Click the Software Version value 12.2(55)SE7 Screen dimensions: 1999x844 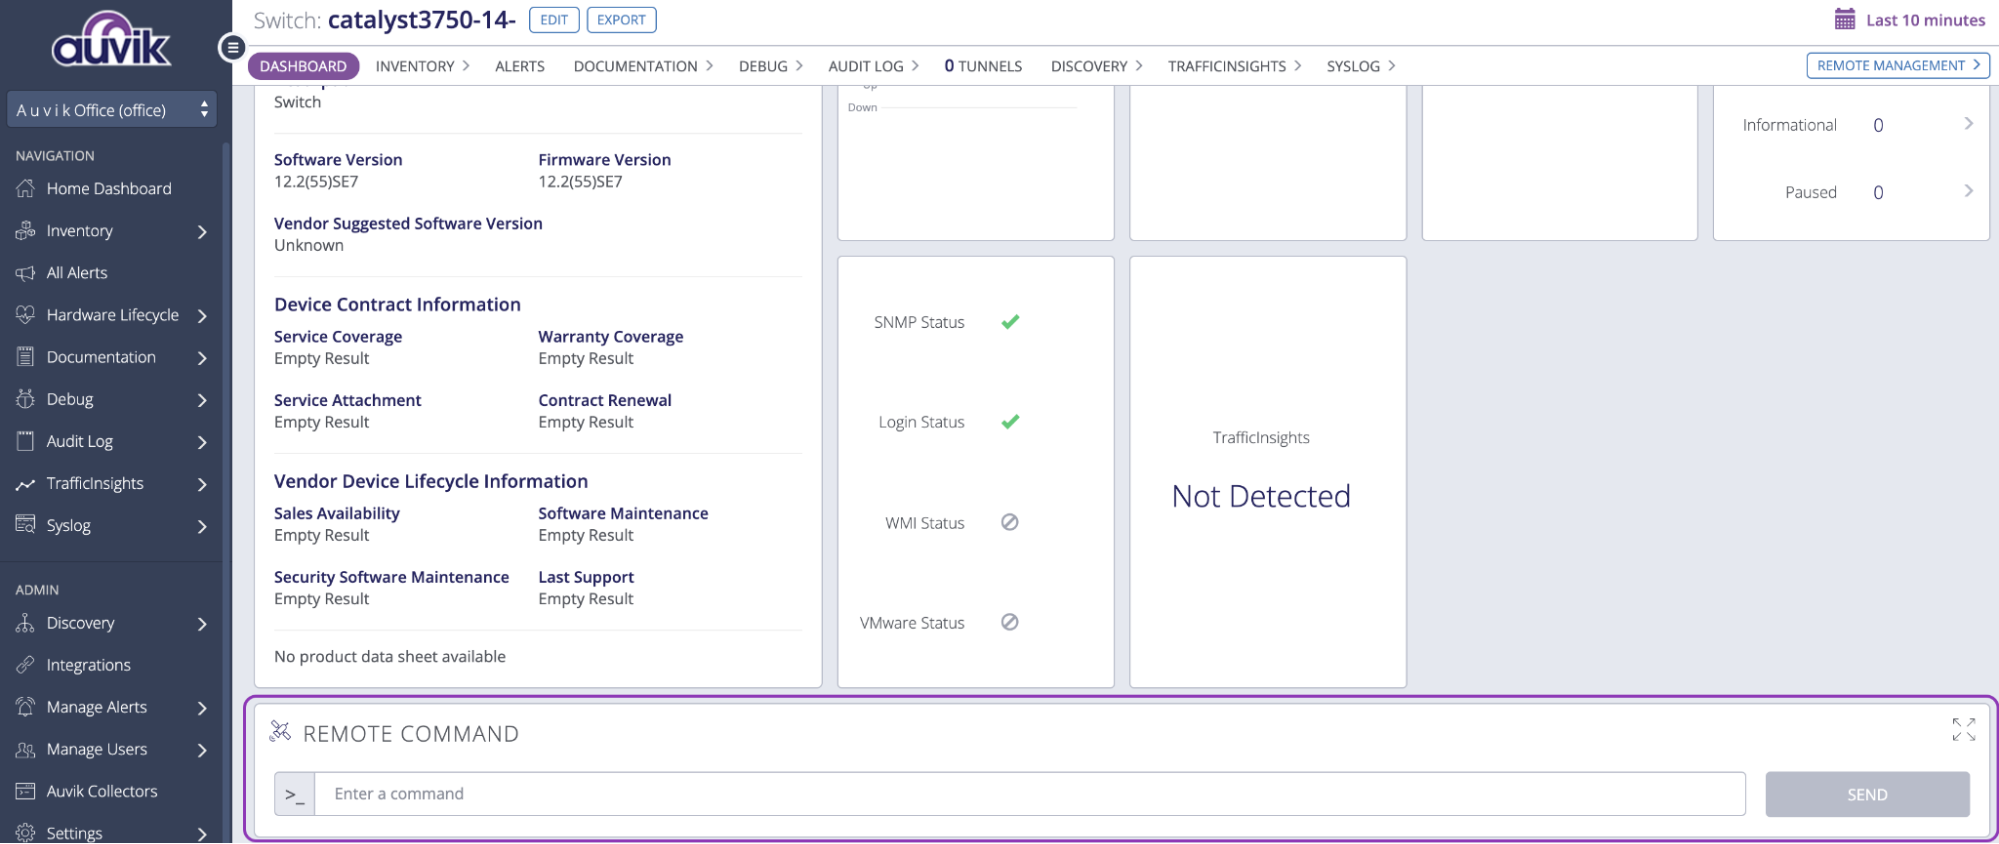pos(316,182)
